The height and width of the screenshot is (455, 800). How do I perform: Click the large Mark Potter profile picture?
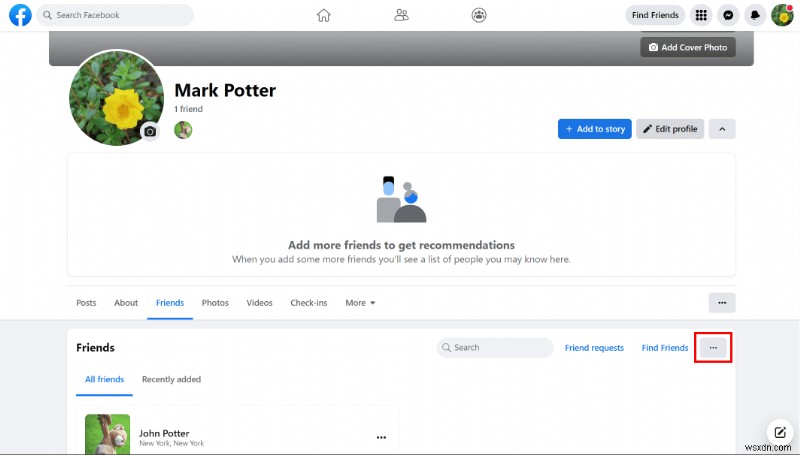[117, 98]
